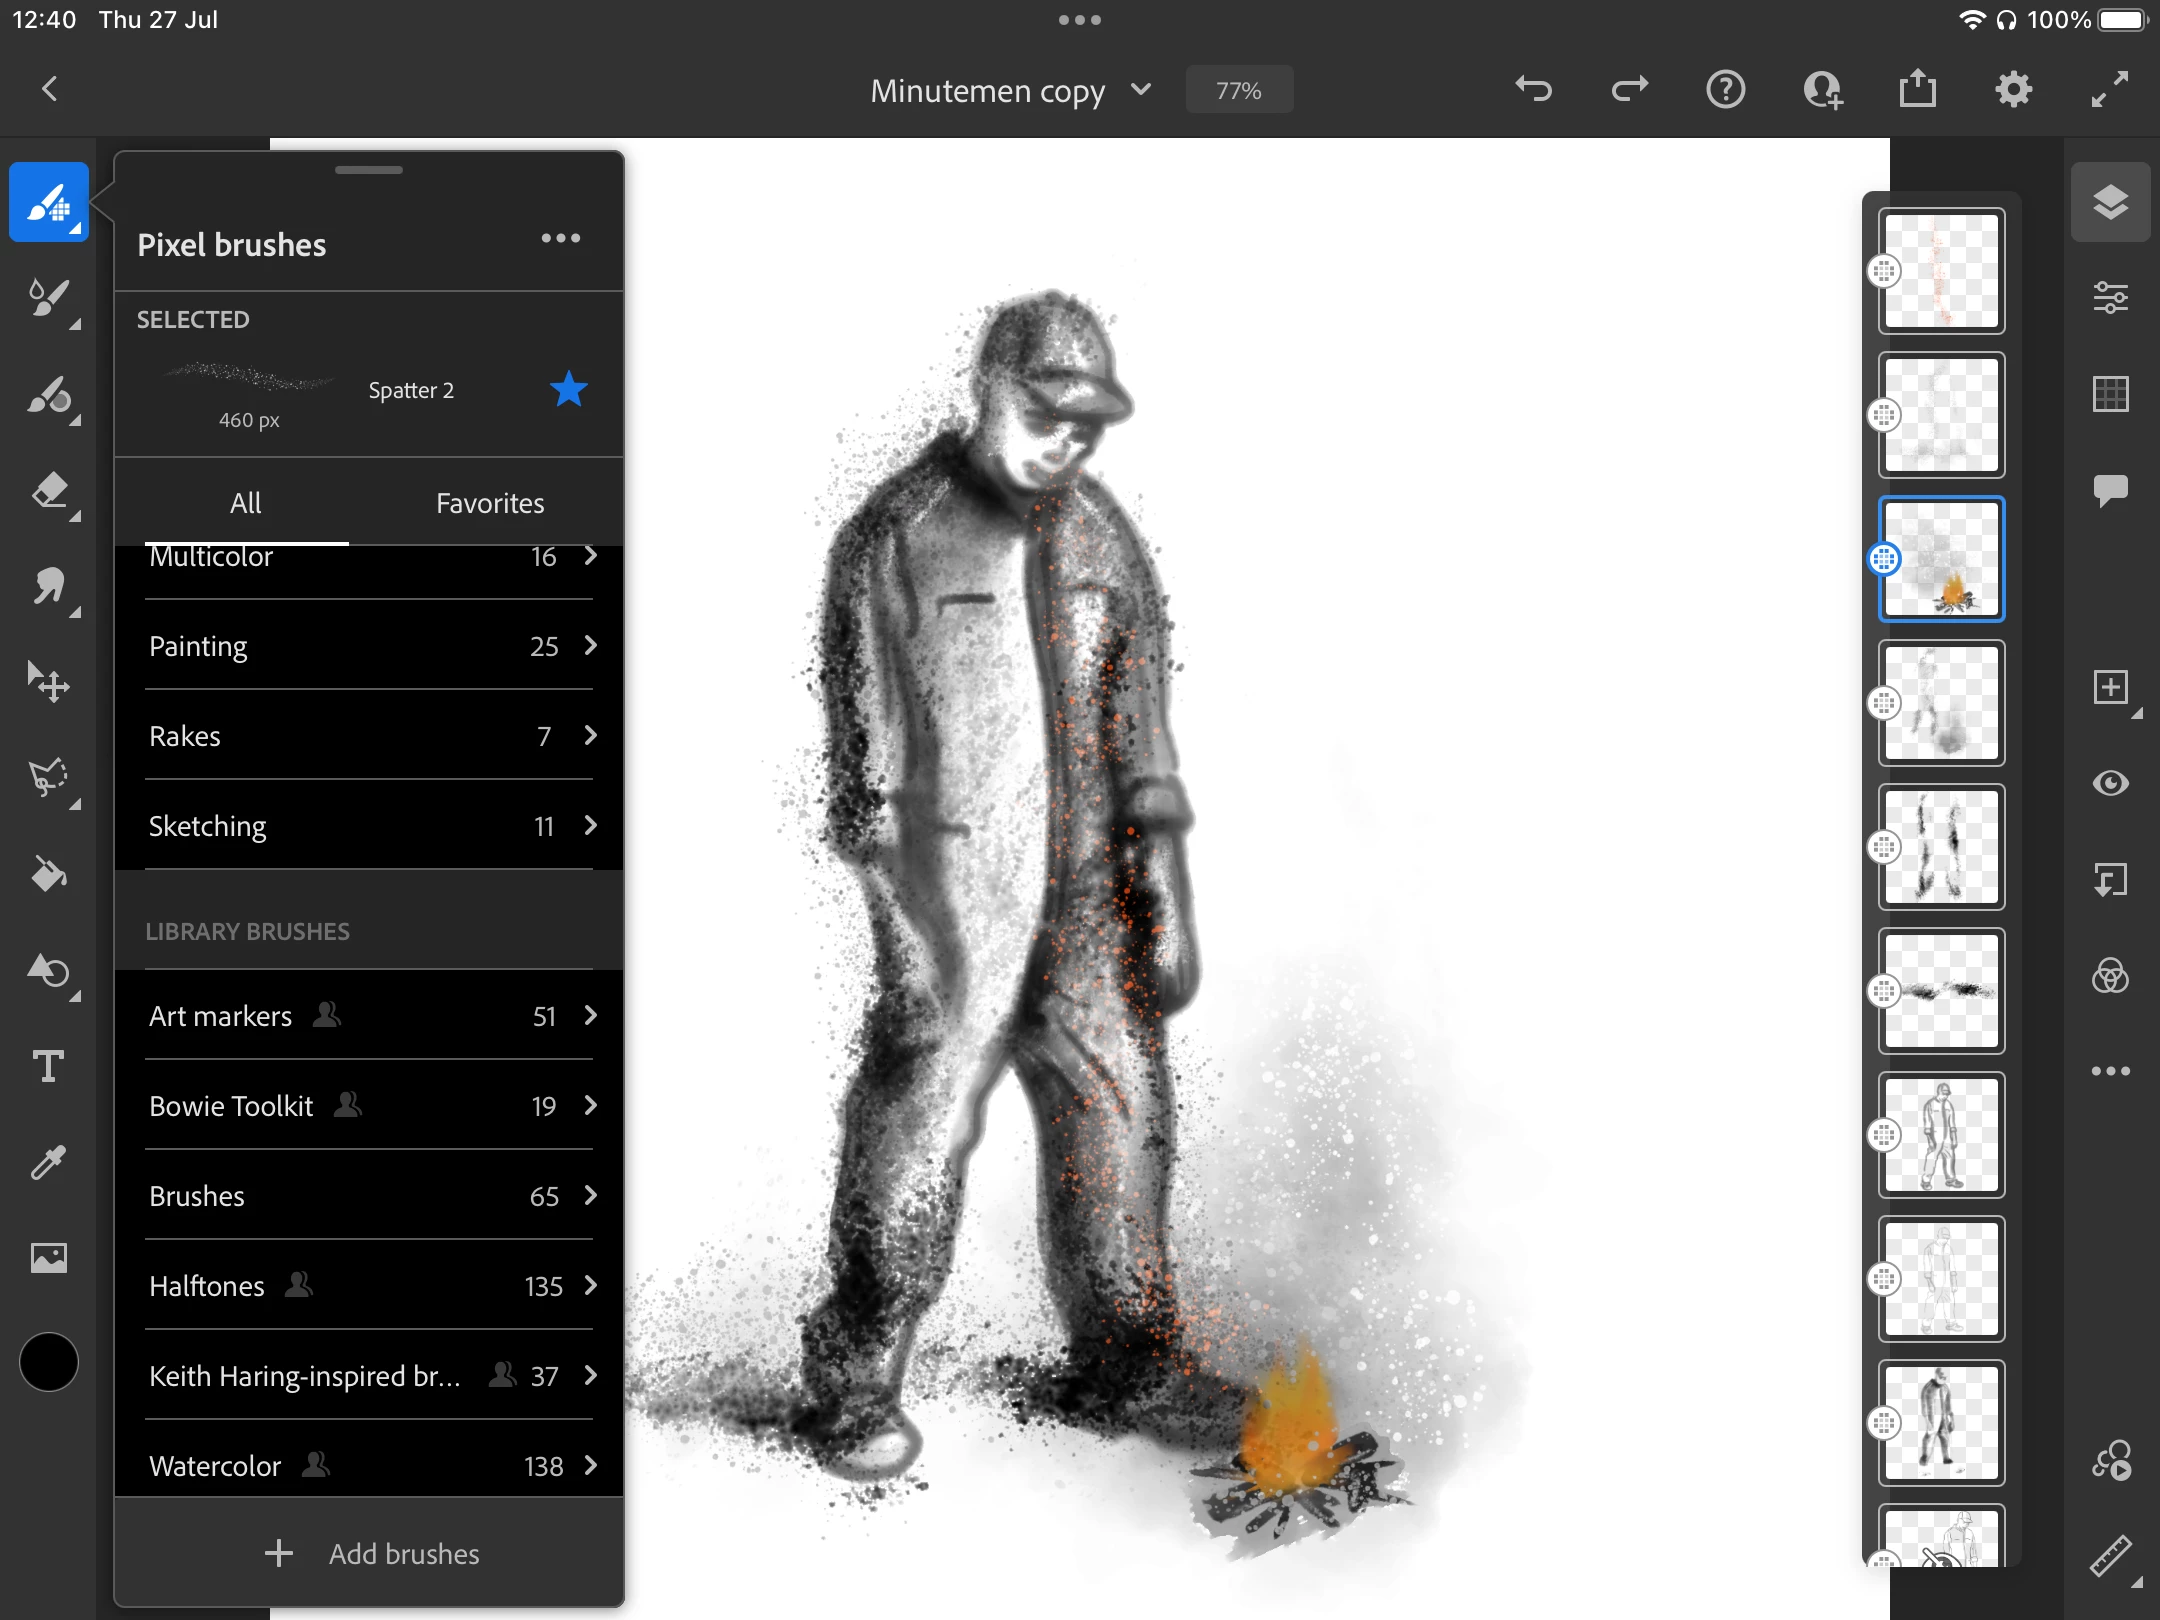Click the Add brushes button

(370, 1554)
